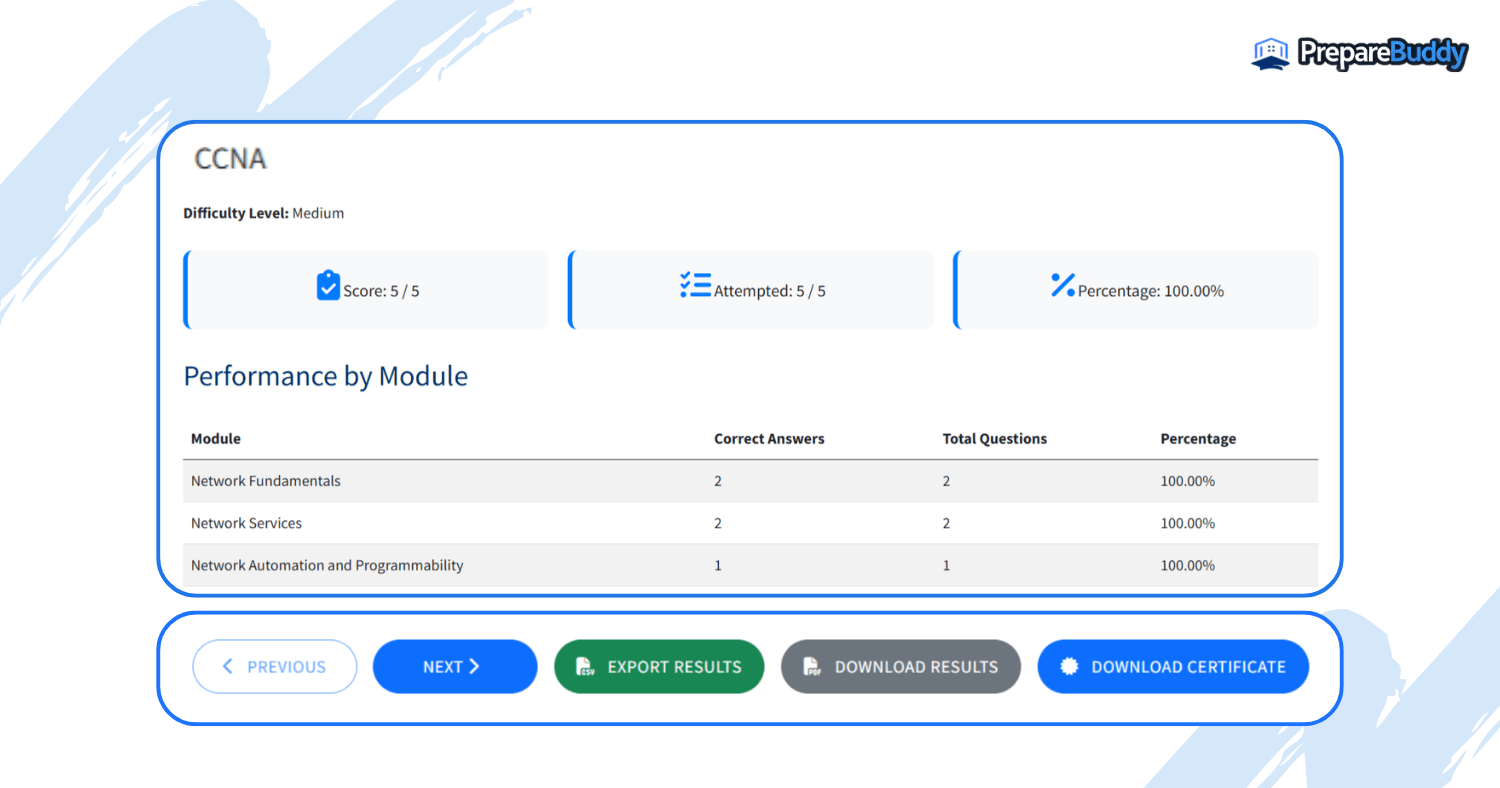Click the Module column header

215,438
